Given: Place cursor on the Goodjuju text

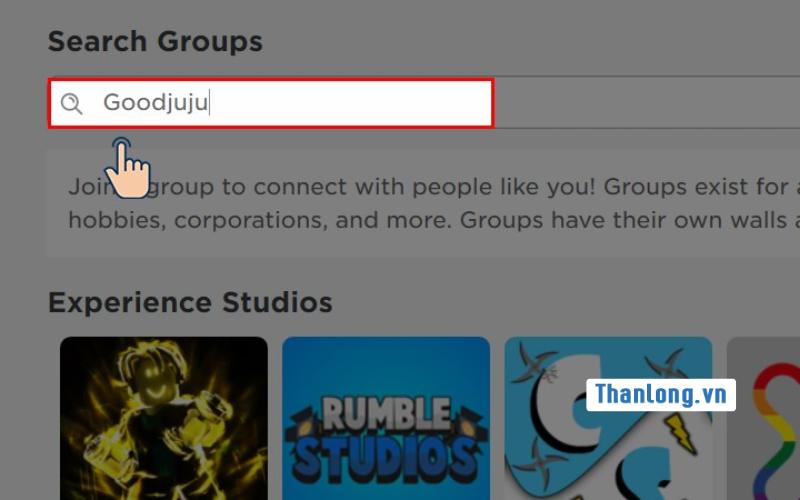Looking at the screenshot, I should click(x=156, y=103).
